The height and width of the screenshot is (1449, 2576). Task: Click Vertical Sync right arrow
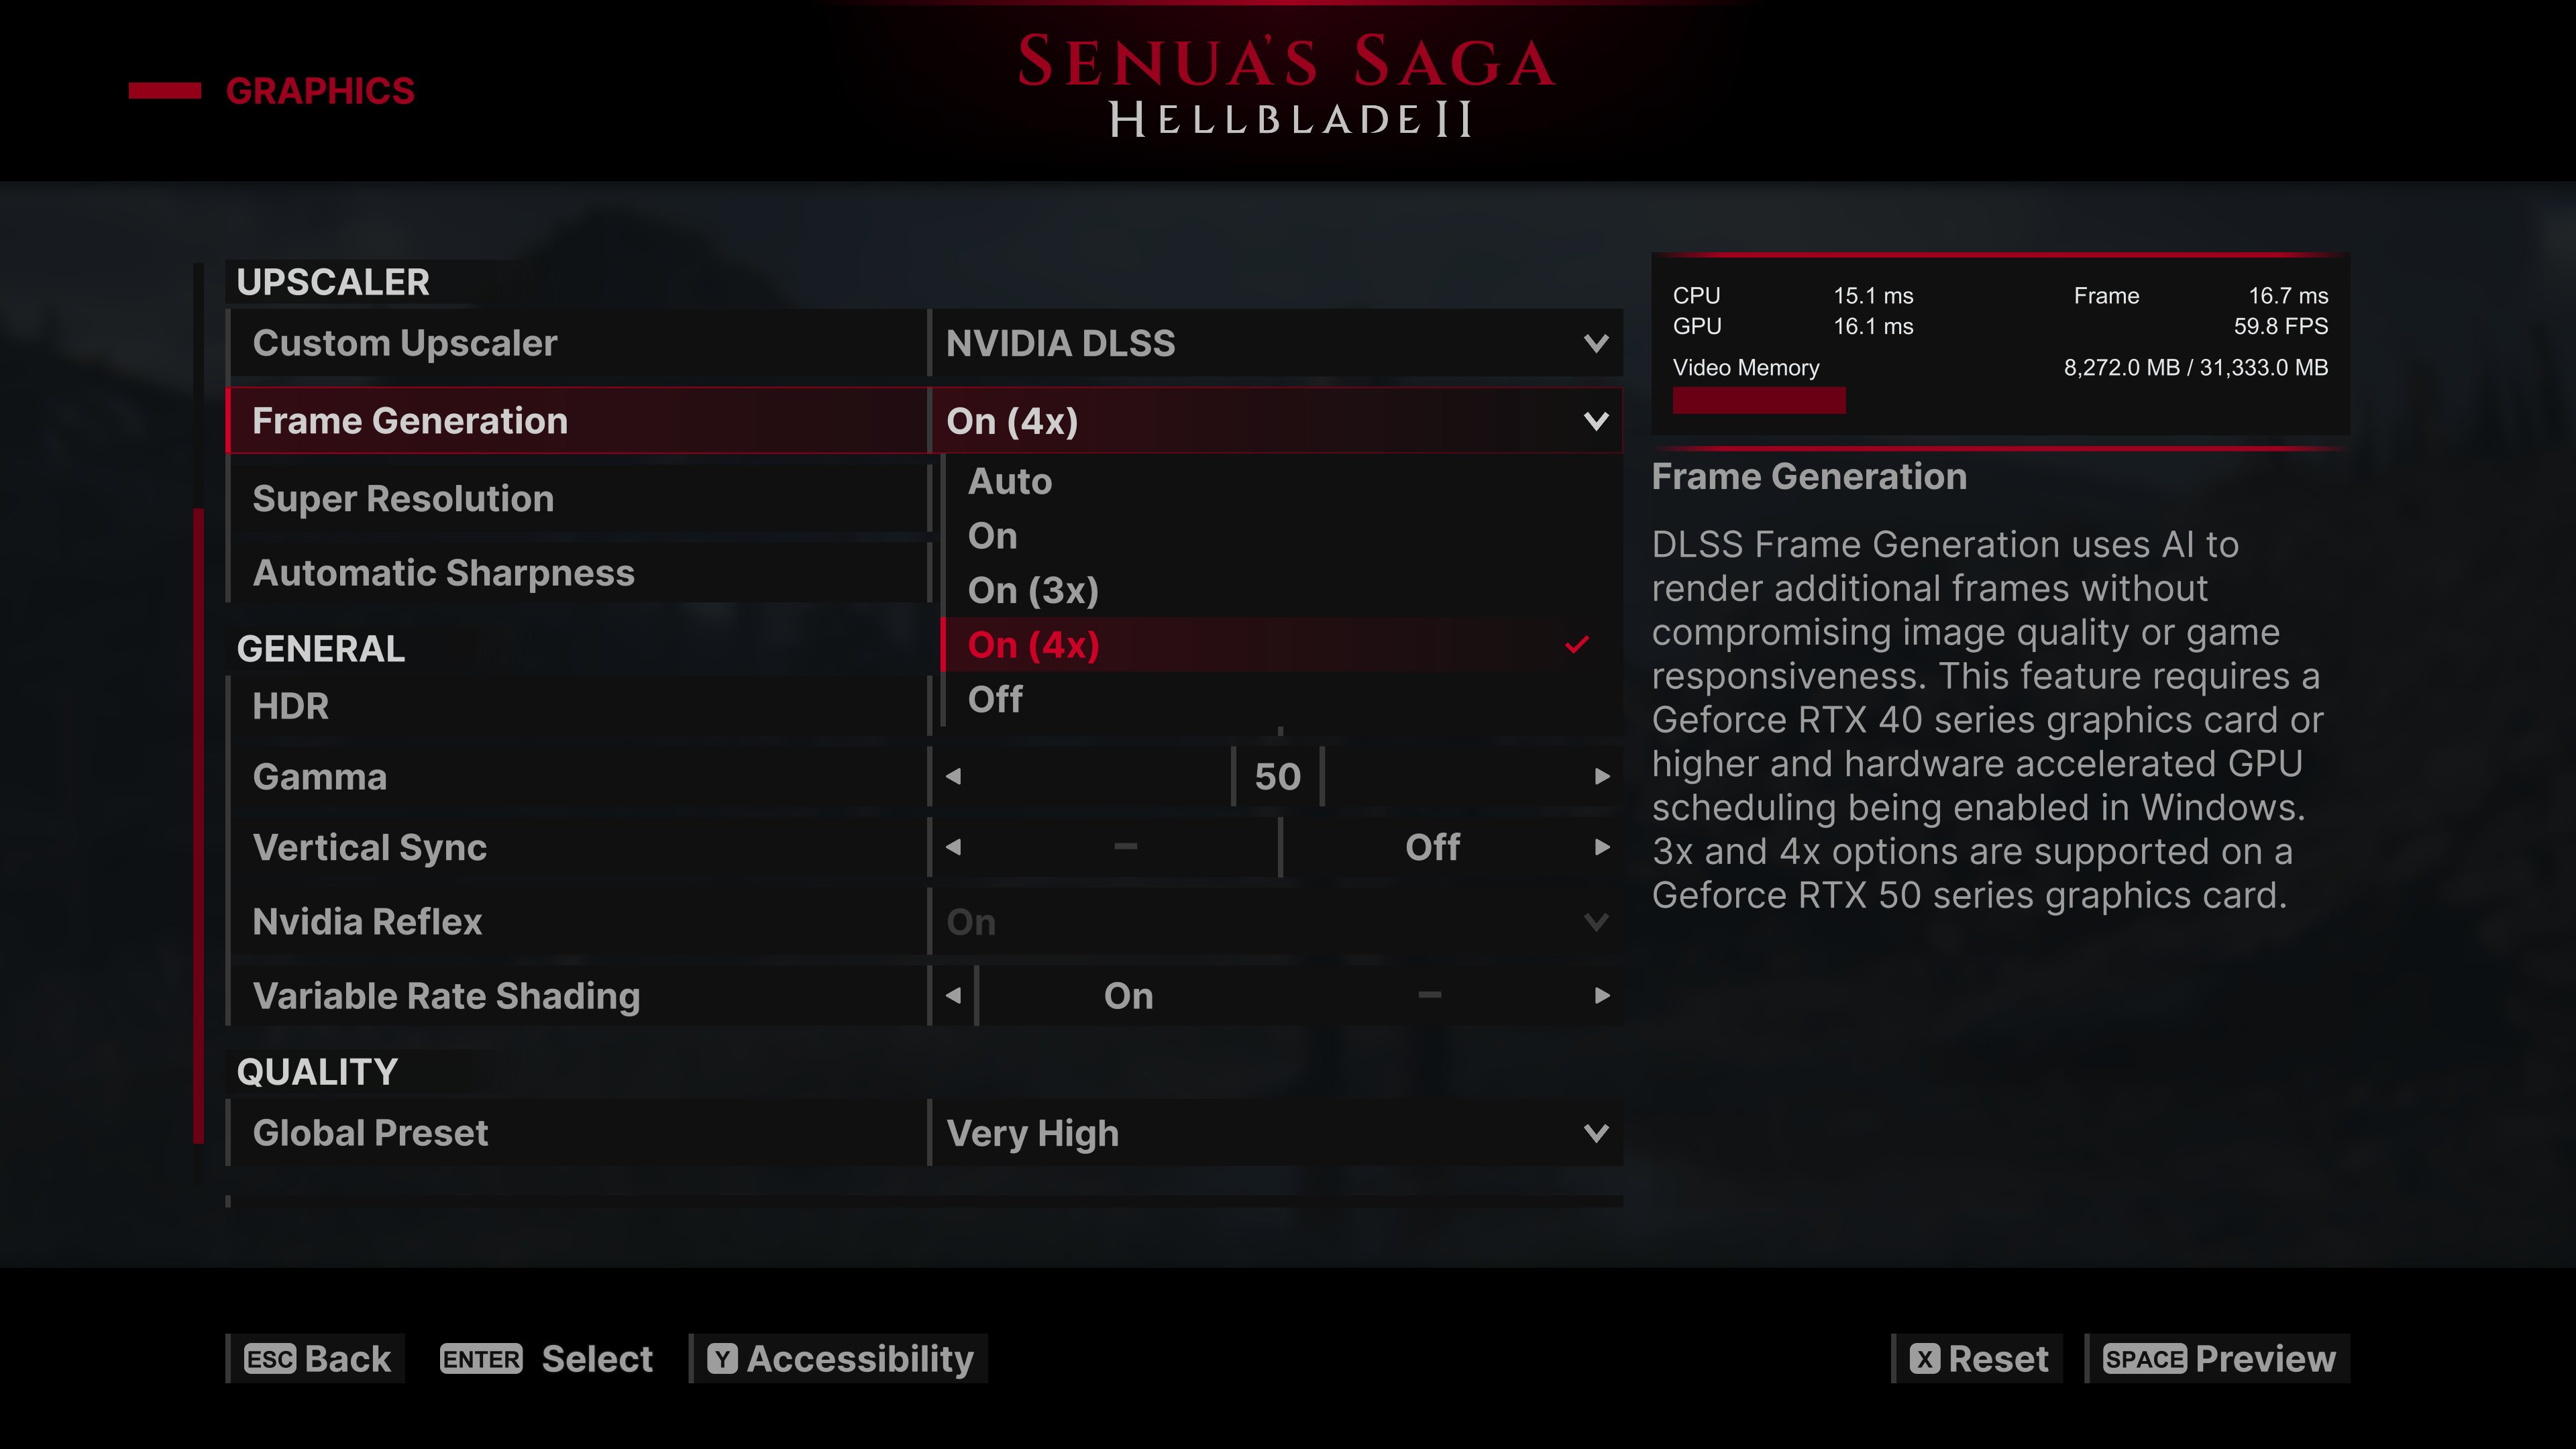pyautogui.click(x=1602, y=847)
